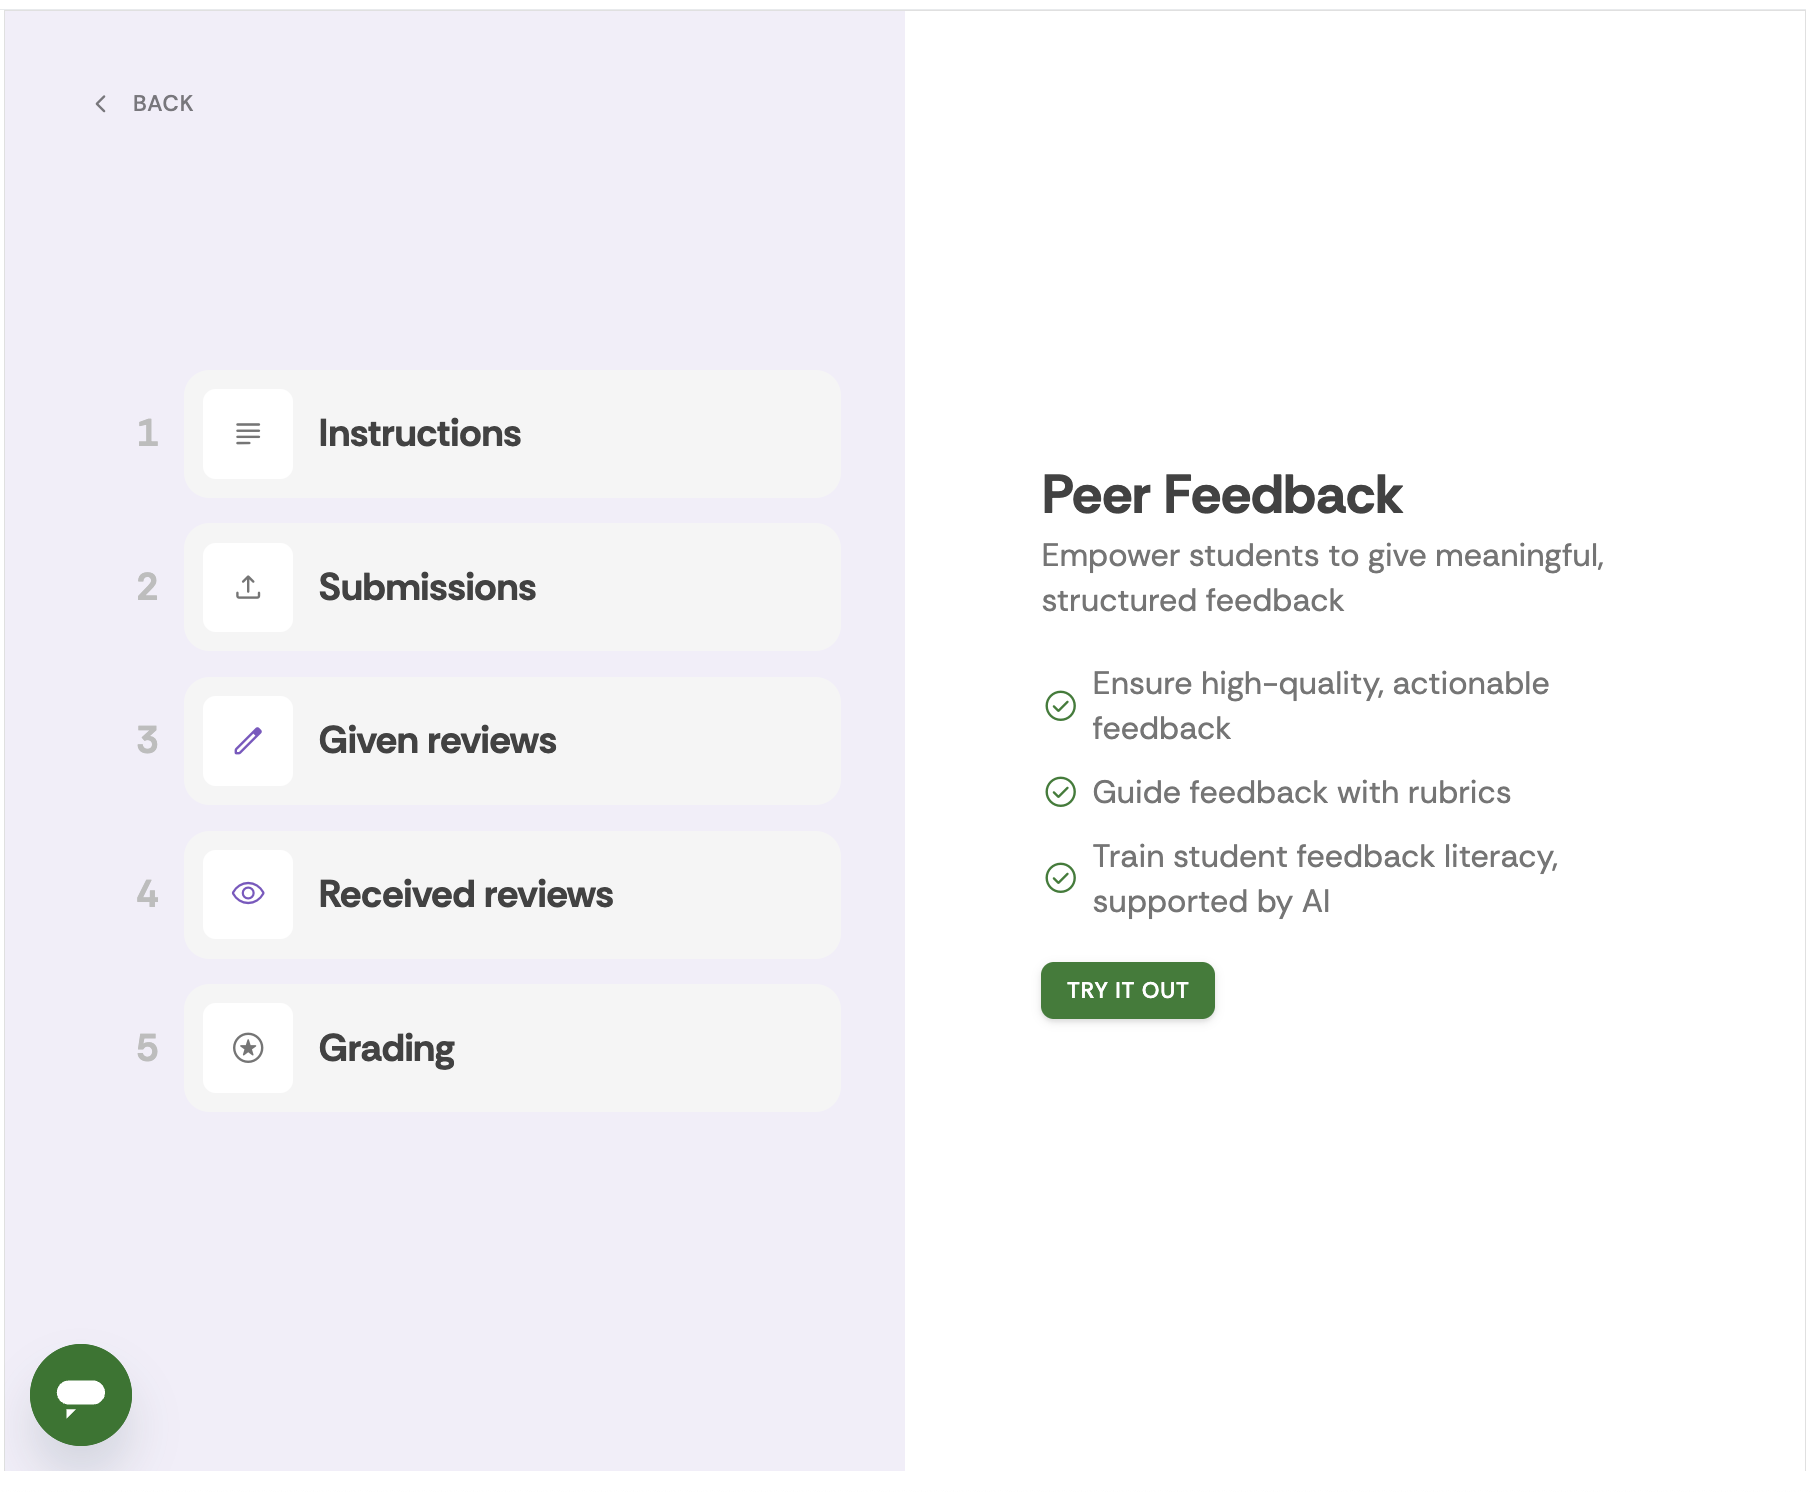1812x1492 pixels.
Task: Click the checkmark beside actionable feedback
Action: coord(1060,706)
